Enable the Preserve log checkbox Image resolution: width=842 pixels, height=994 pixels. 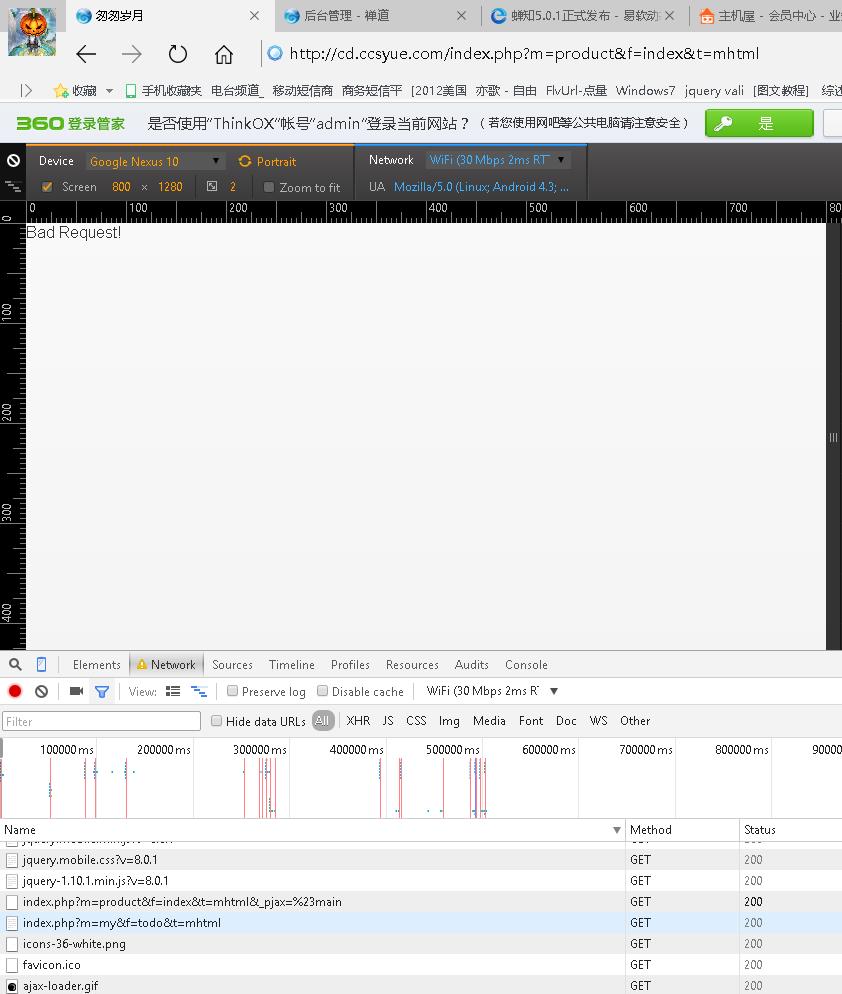coord(232,691)
